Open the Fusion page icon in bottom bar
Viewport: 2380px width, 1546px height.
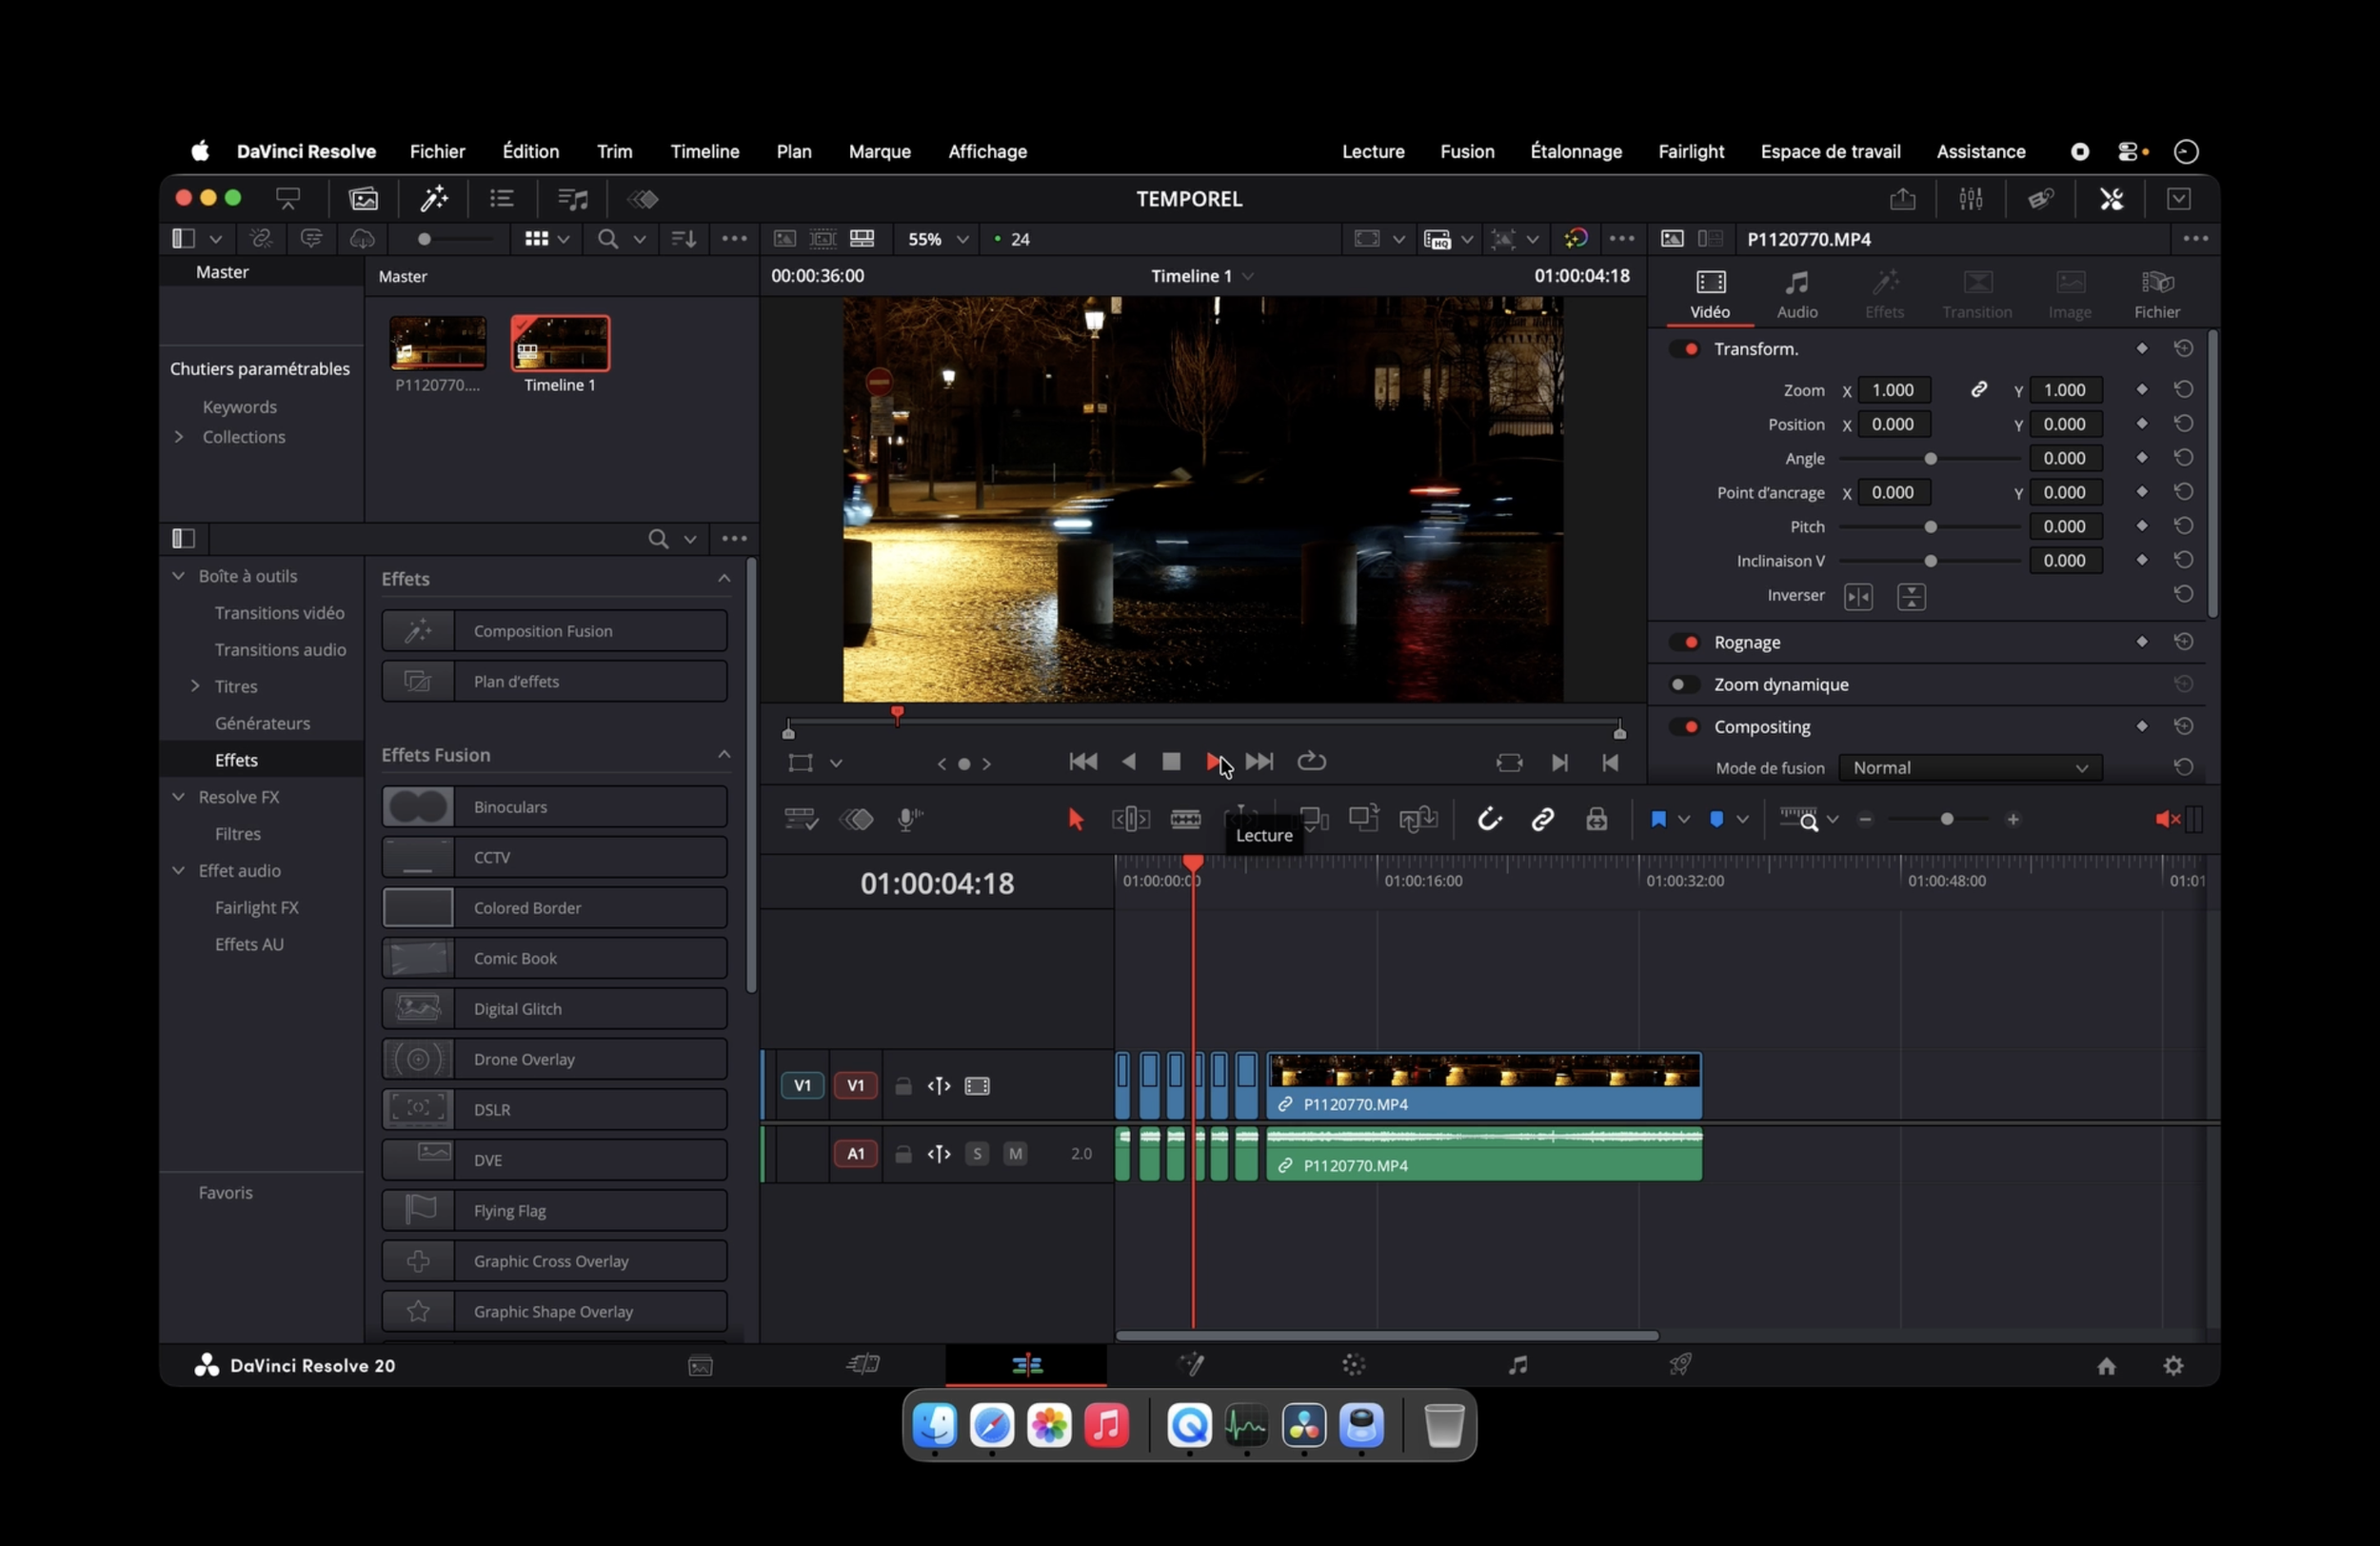click(x=1191, y=1364)
